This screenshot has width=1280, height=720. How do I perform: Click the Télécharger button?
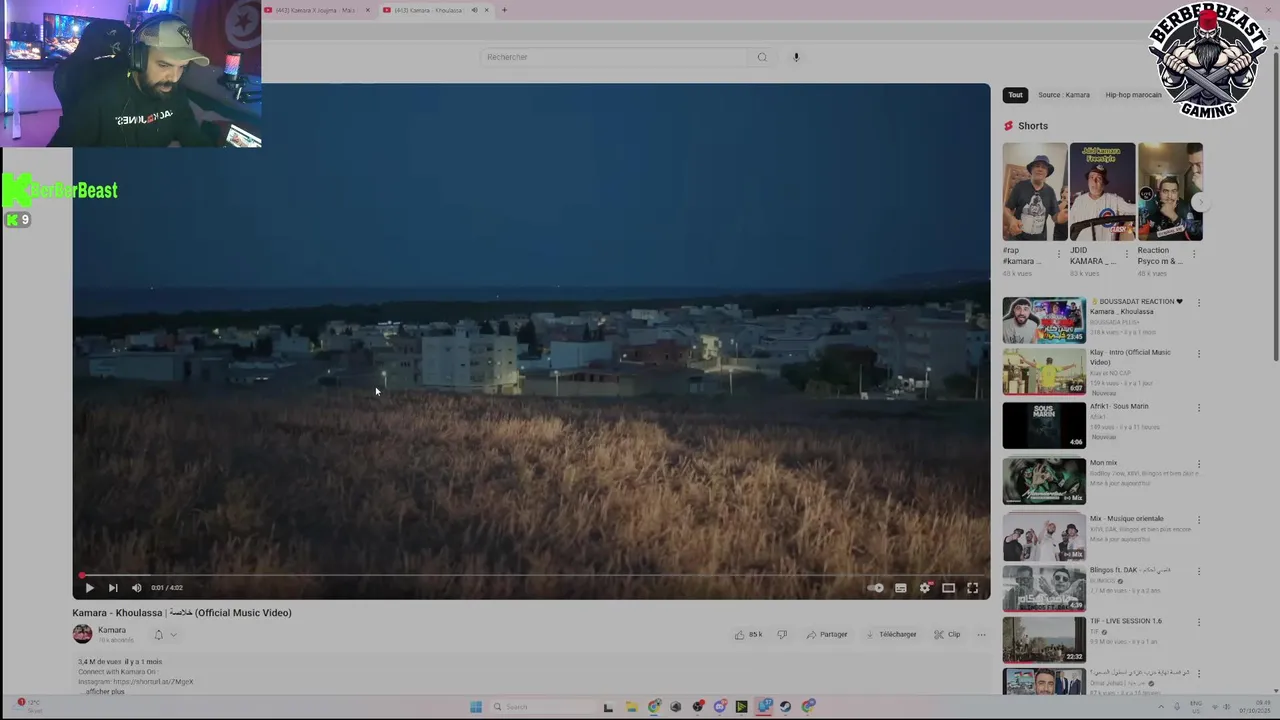click(x=891, y=634)
